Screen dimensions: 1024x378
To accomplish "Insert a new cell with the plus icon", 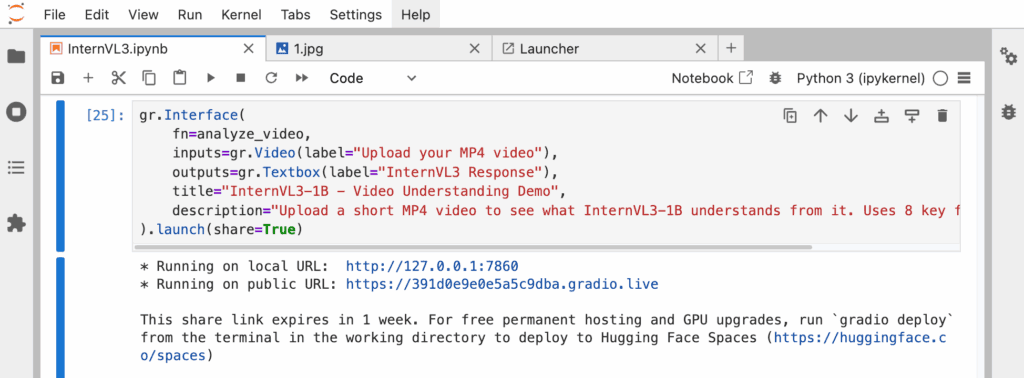I will [88, 78].
